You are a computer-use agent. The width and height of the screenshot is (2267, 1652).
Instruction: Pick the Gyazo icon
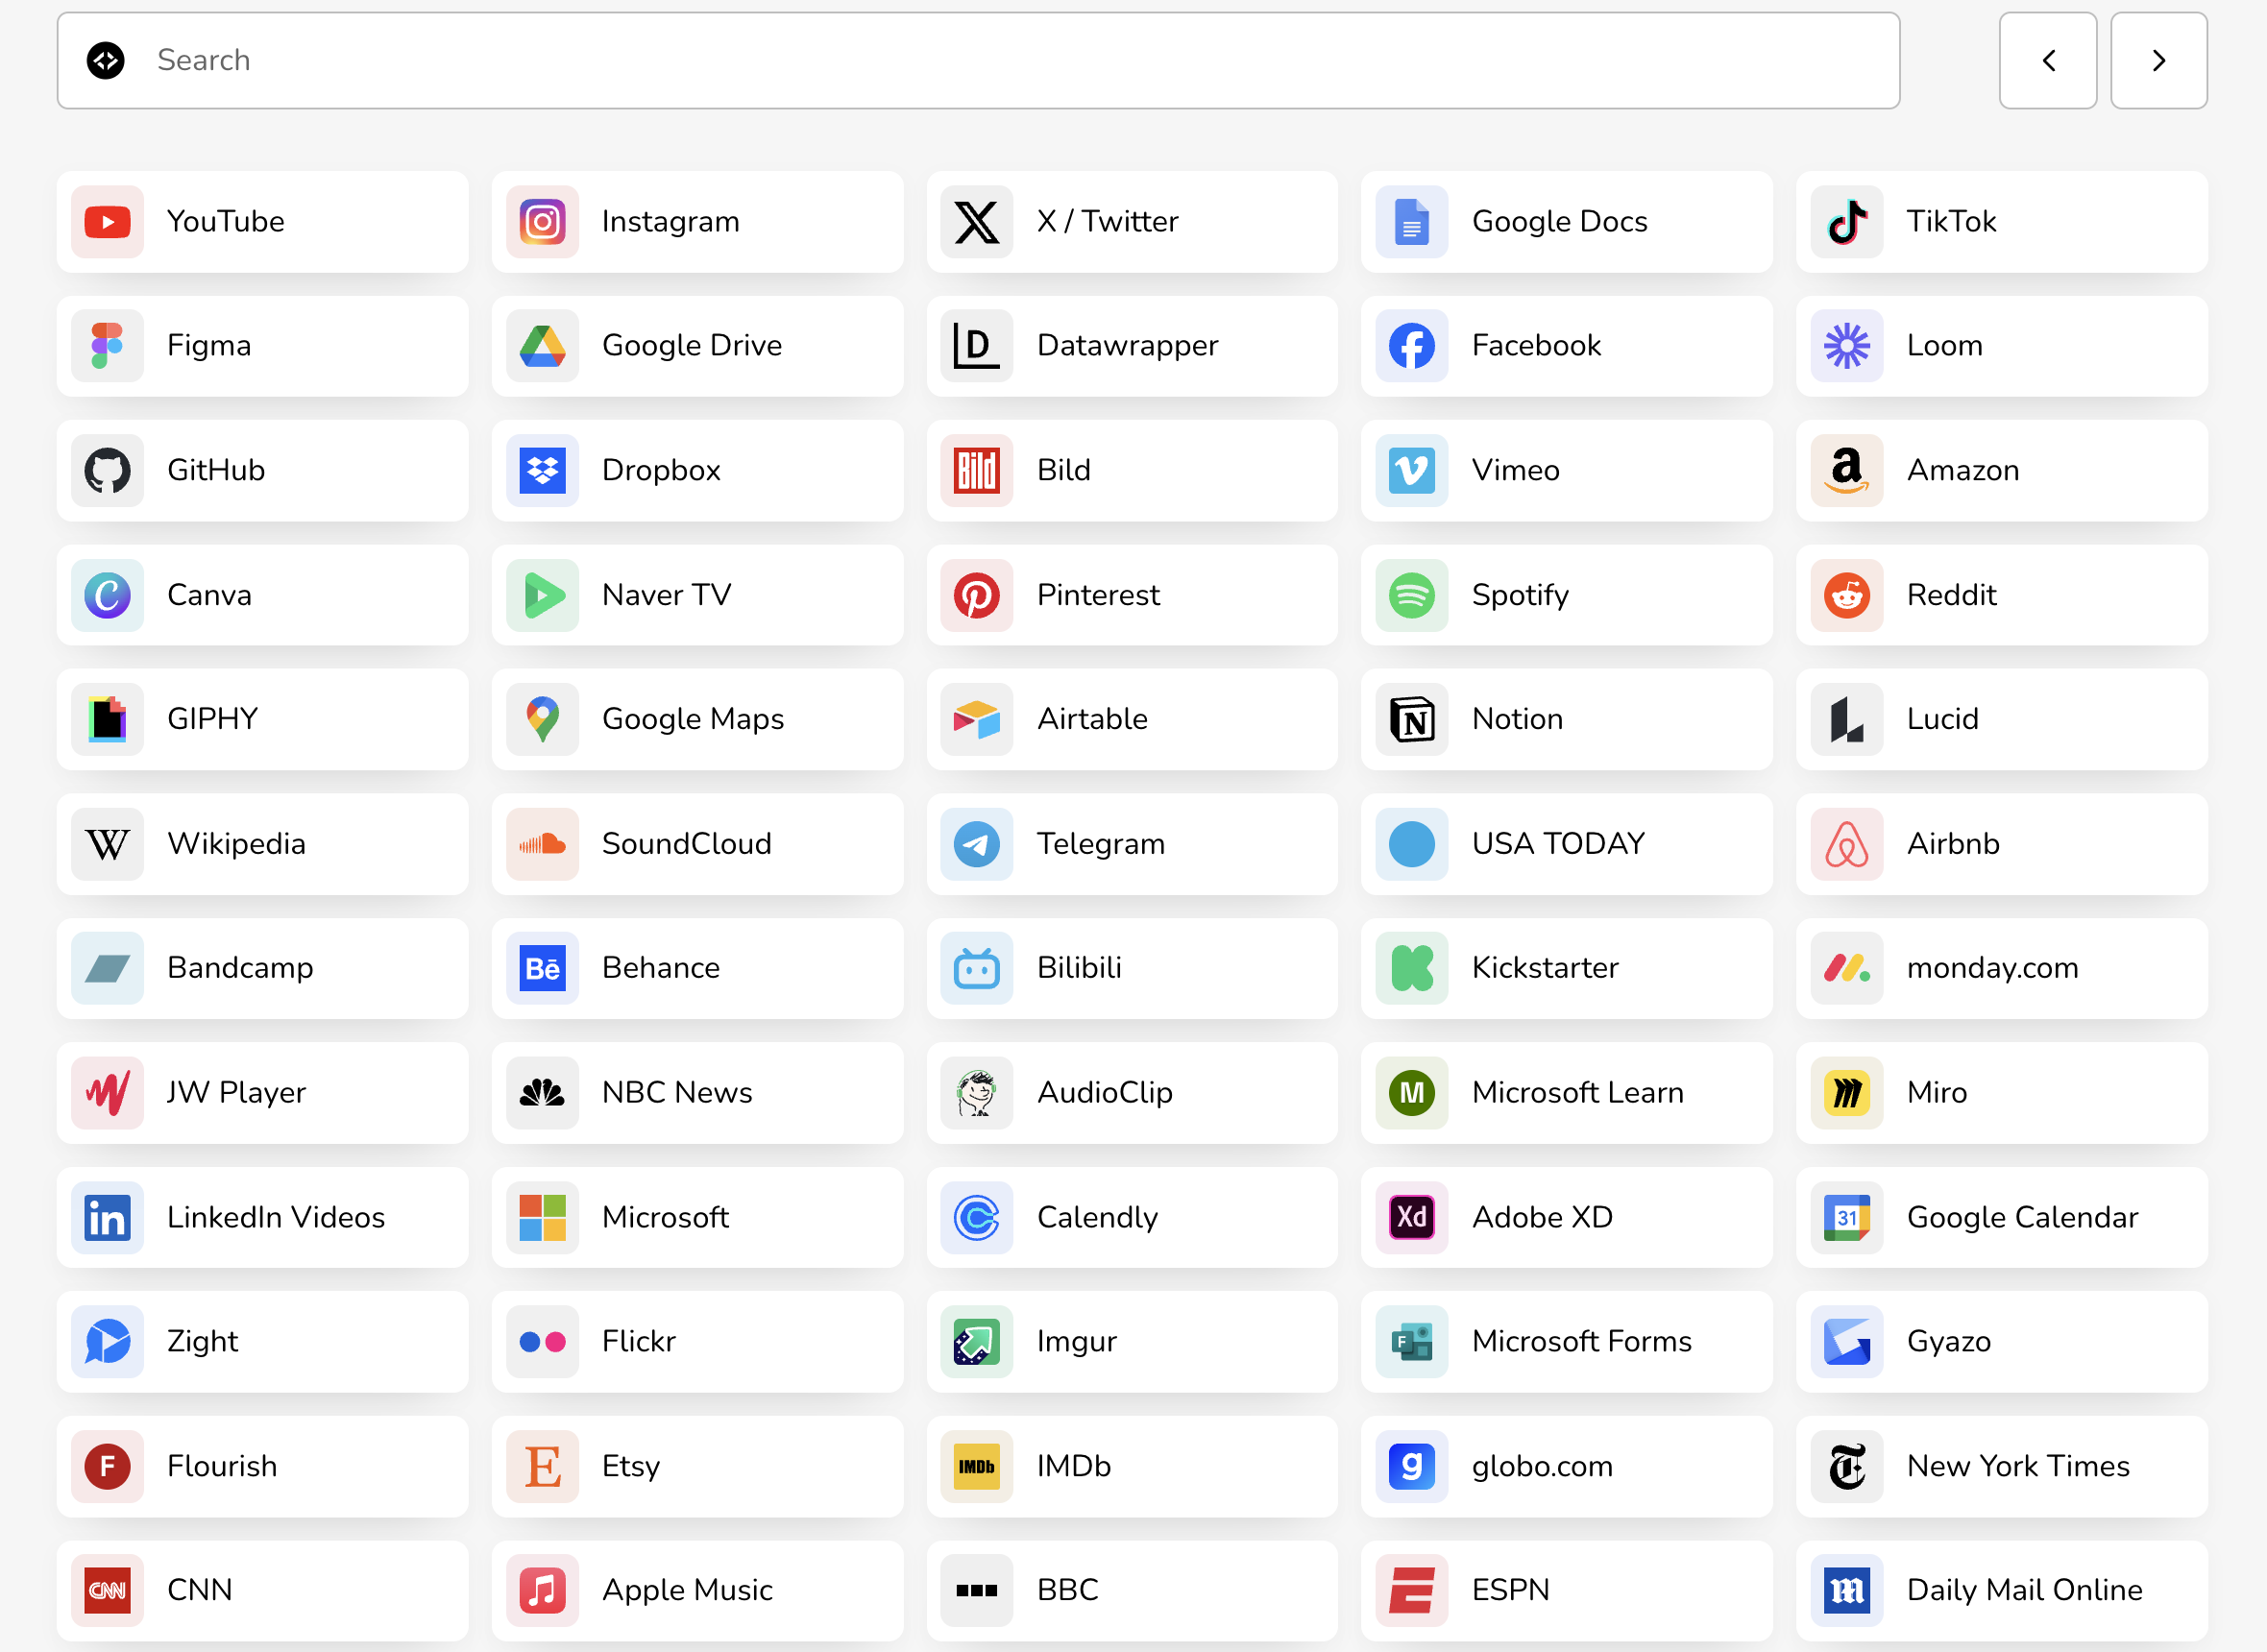pyautogui.click(x=1846, y=1342)
